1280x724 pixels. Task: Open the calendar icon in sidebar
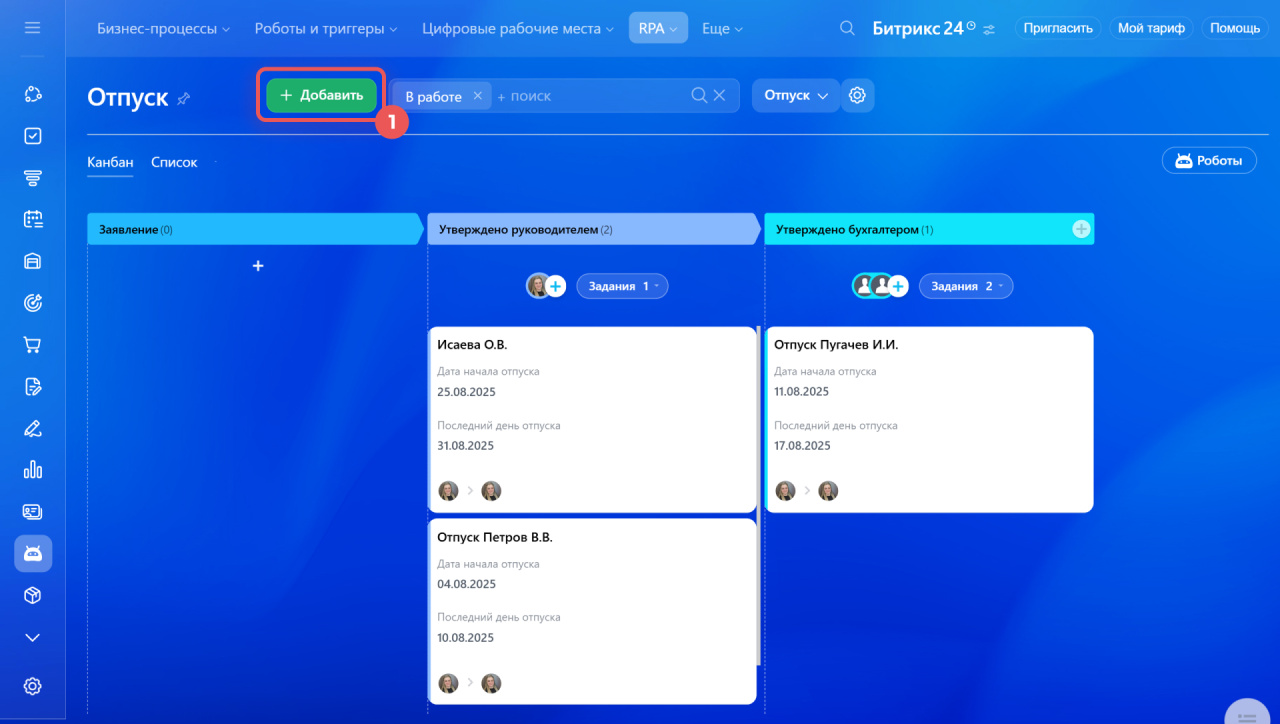(x=32, y=219)
